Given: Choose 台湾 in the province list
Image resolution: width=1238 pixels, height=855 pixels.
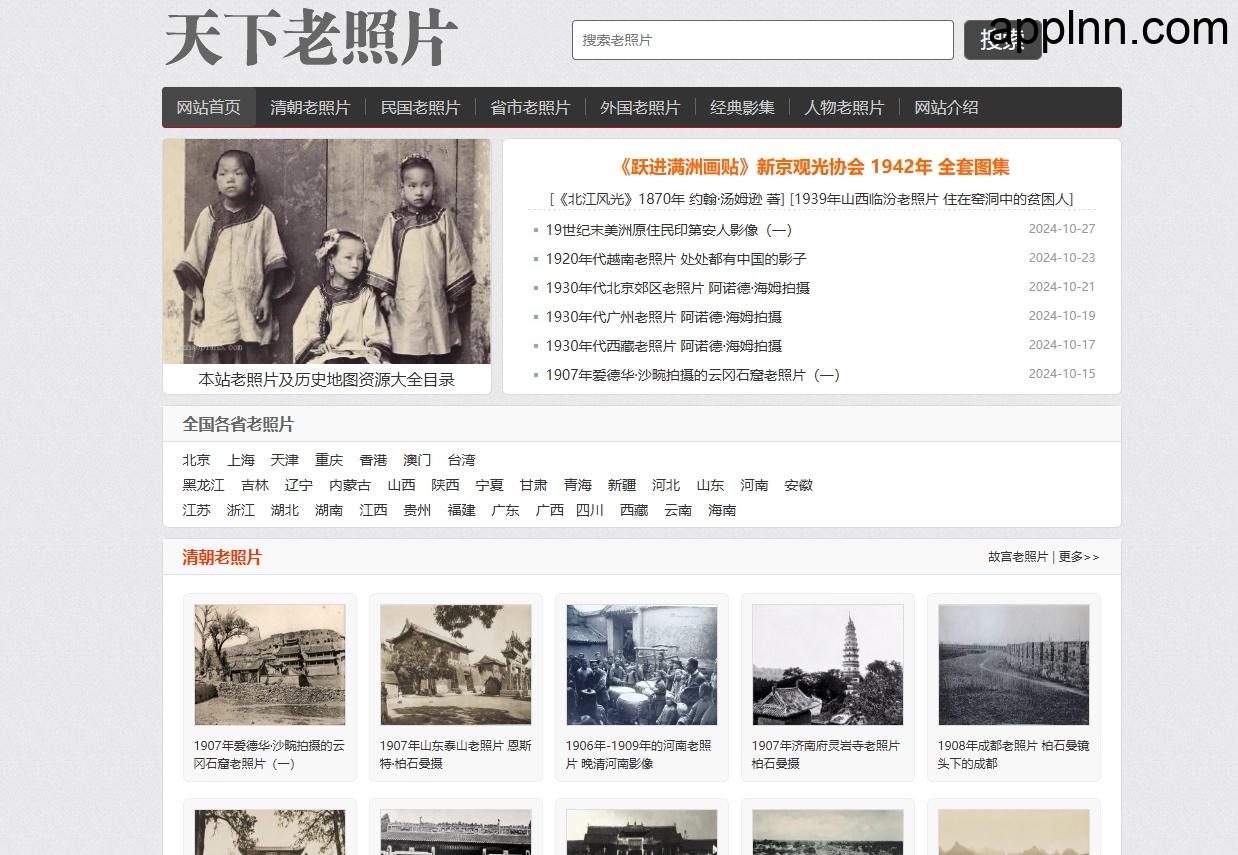Looking at the screenshot, I should click(x=461, y=460).
